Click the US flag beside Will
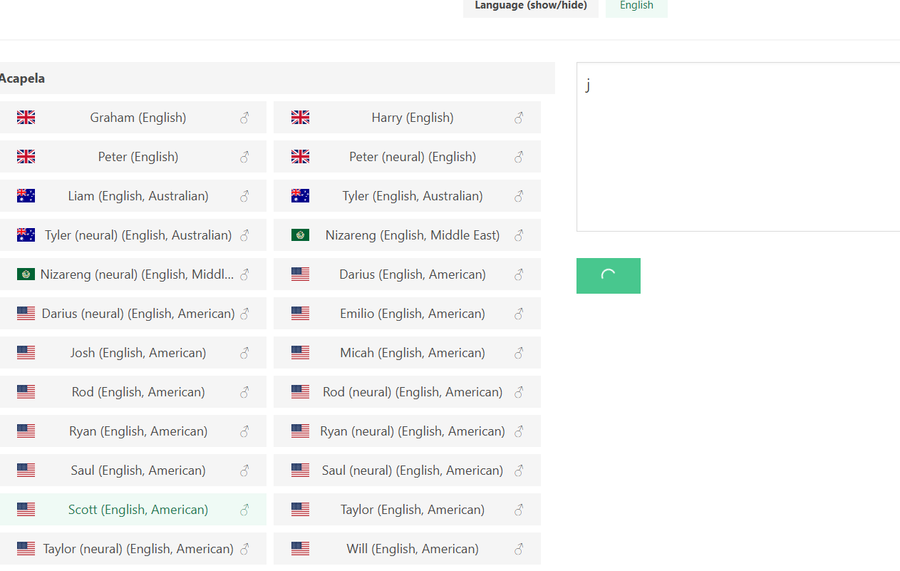Viewport: 900px width, 571px height. (300, 549)
